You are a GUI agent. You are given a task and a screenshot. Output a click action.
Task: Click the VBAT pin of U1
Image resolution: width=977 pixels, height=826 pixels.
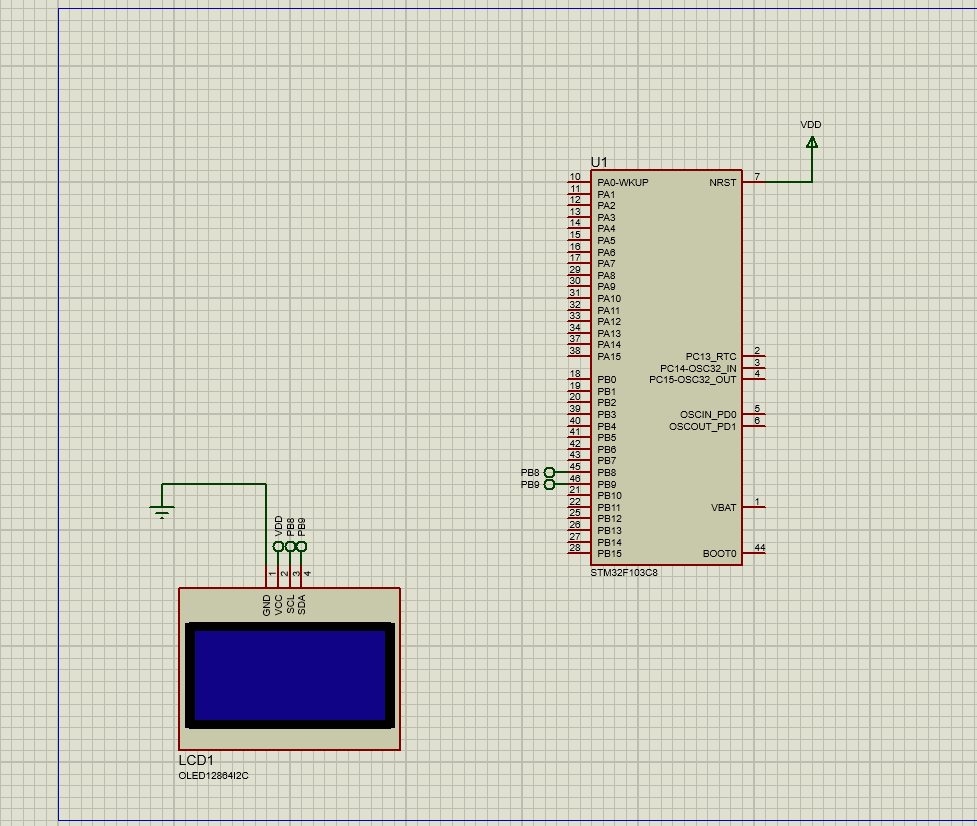(x=722, y=508)
